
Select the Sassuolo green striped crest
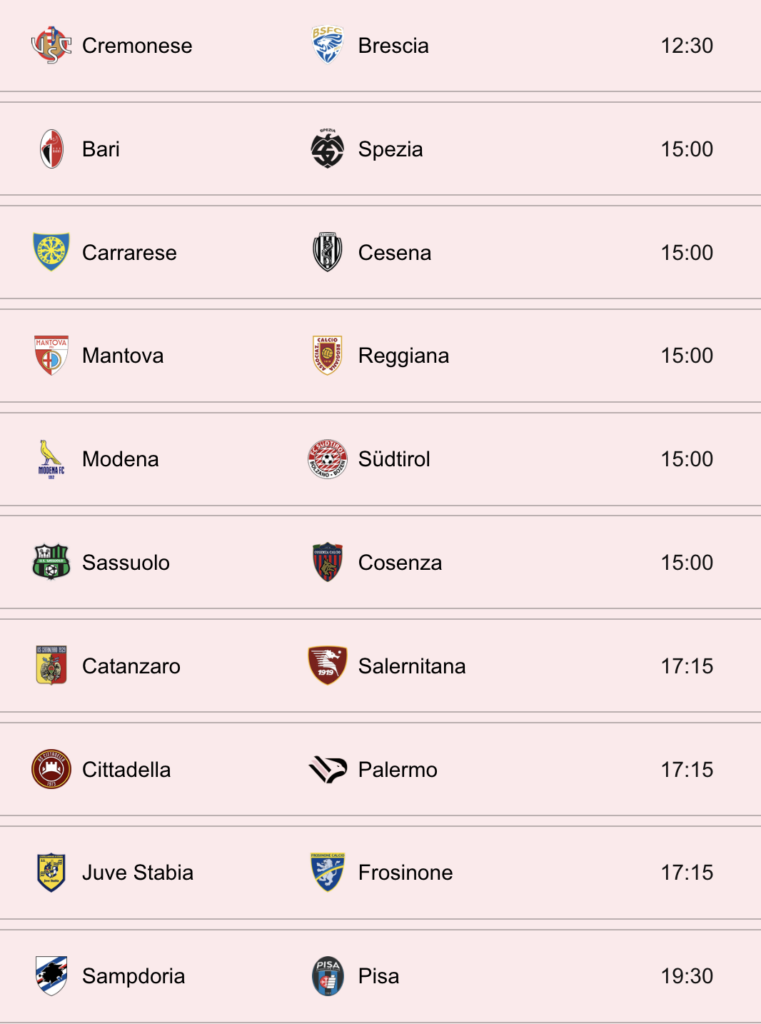51,562
